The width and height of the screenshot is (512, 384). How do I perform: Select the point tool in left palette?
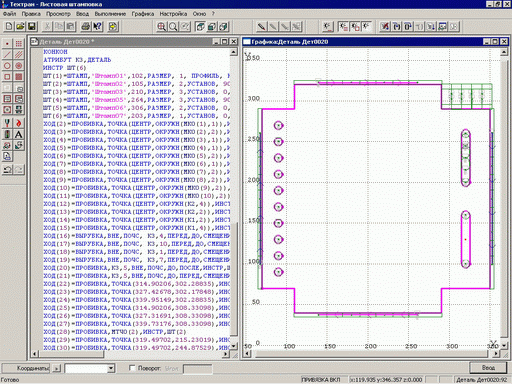(x=7, y=44)
